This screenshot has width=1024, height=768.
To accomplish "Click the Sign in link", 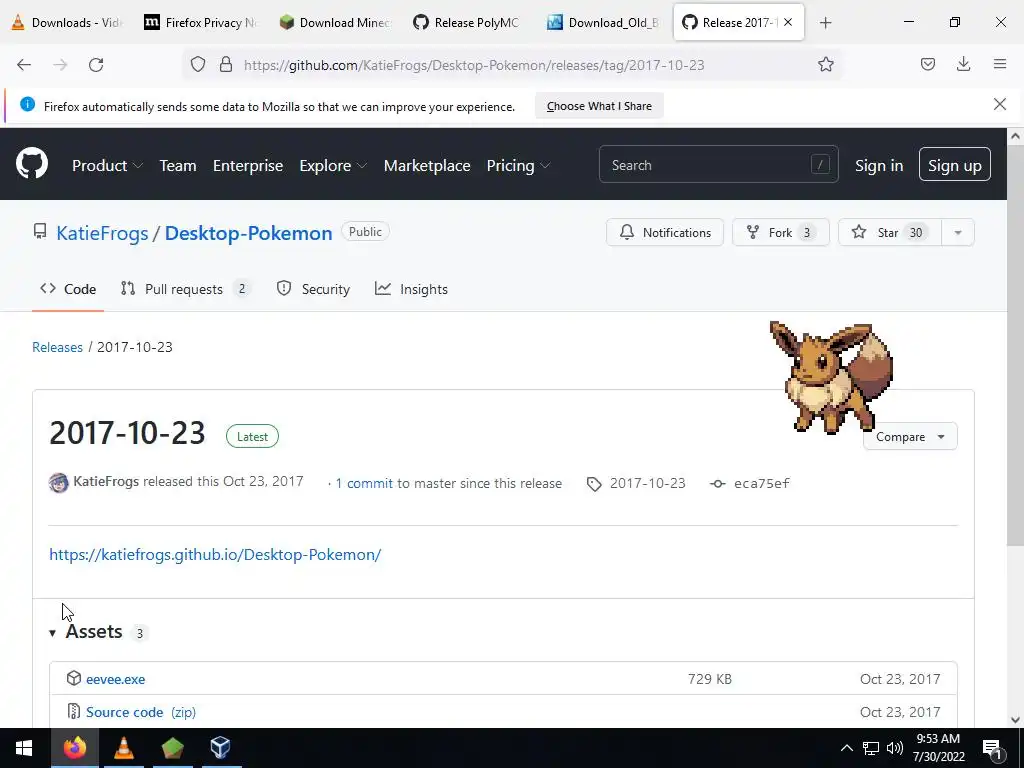I will click(x=879, y=165).
